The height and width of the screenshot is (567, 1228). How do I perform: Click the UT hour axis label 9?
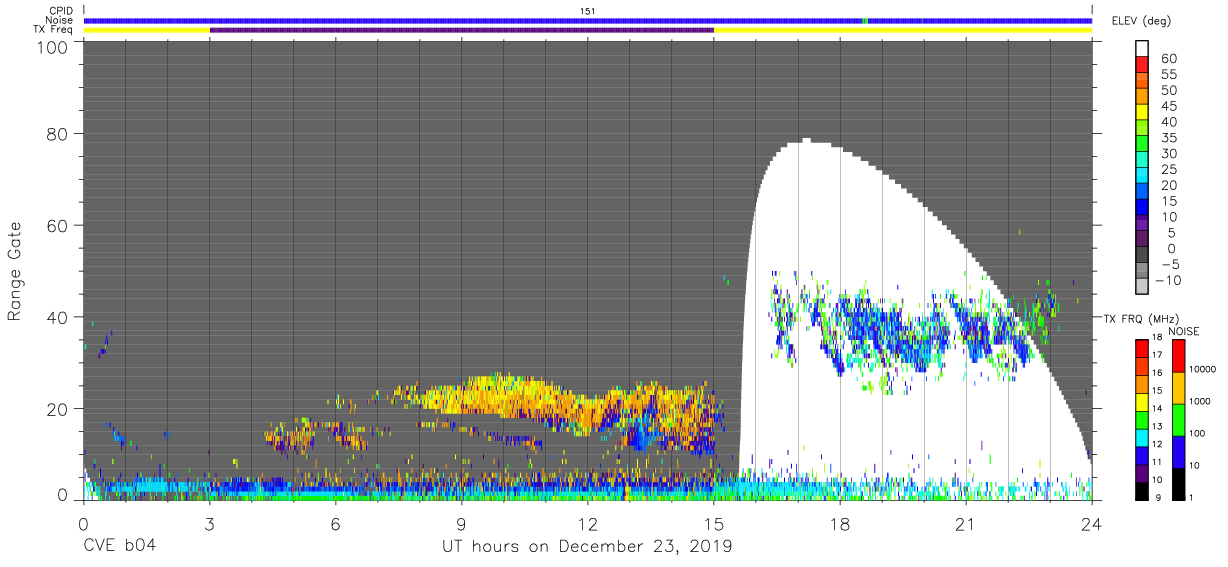tap(461, 524)
